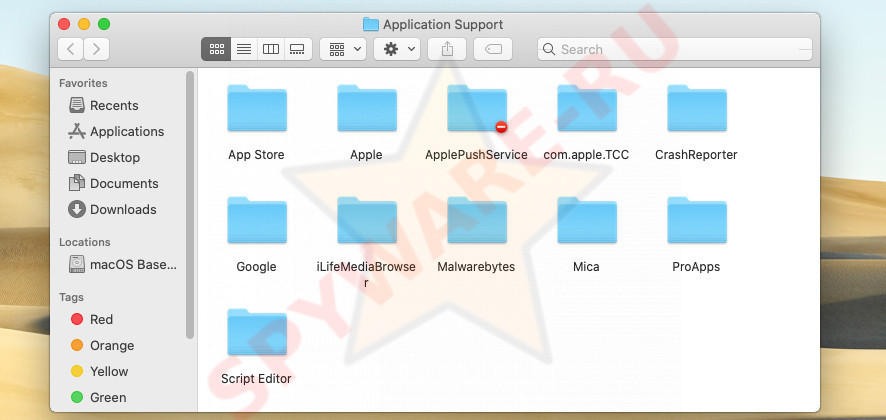Select the CrashReporter folder

697,109
